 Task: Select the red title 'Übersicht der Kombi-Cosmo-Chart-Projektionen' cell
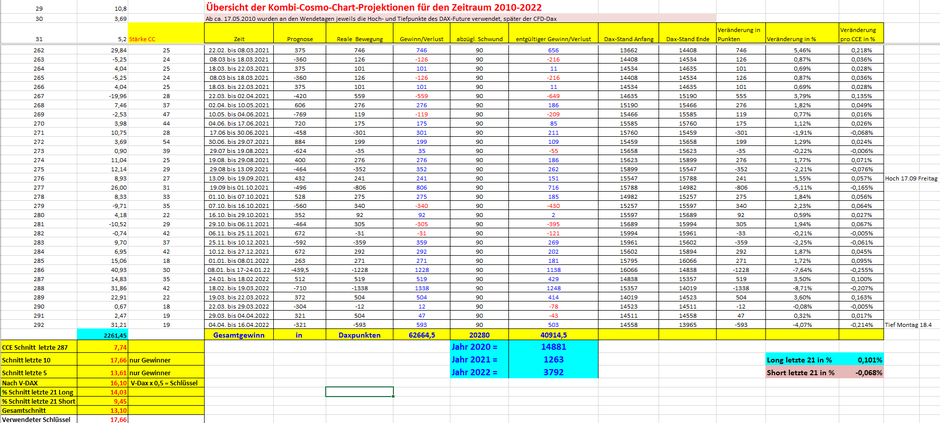coord(373,8)
